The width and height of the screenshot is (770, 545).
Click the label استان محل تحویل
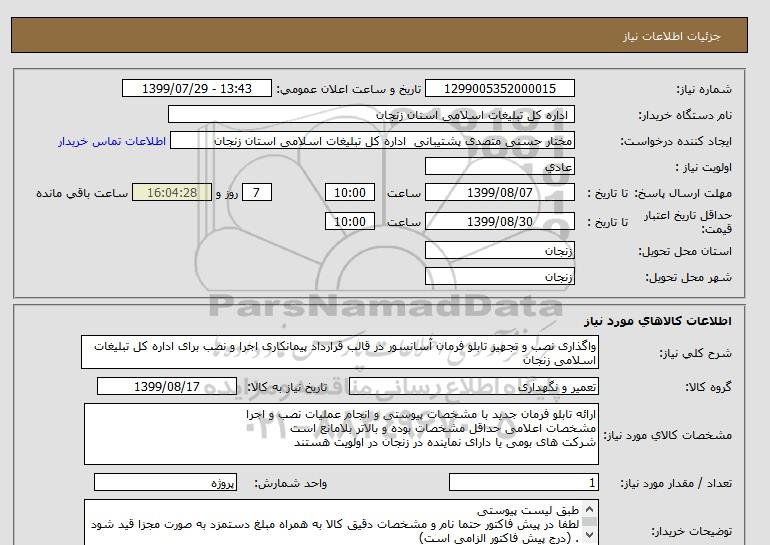click(685, 251)
